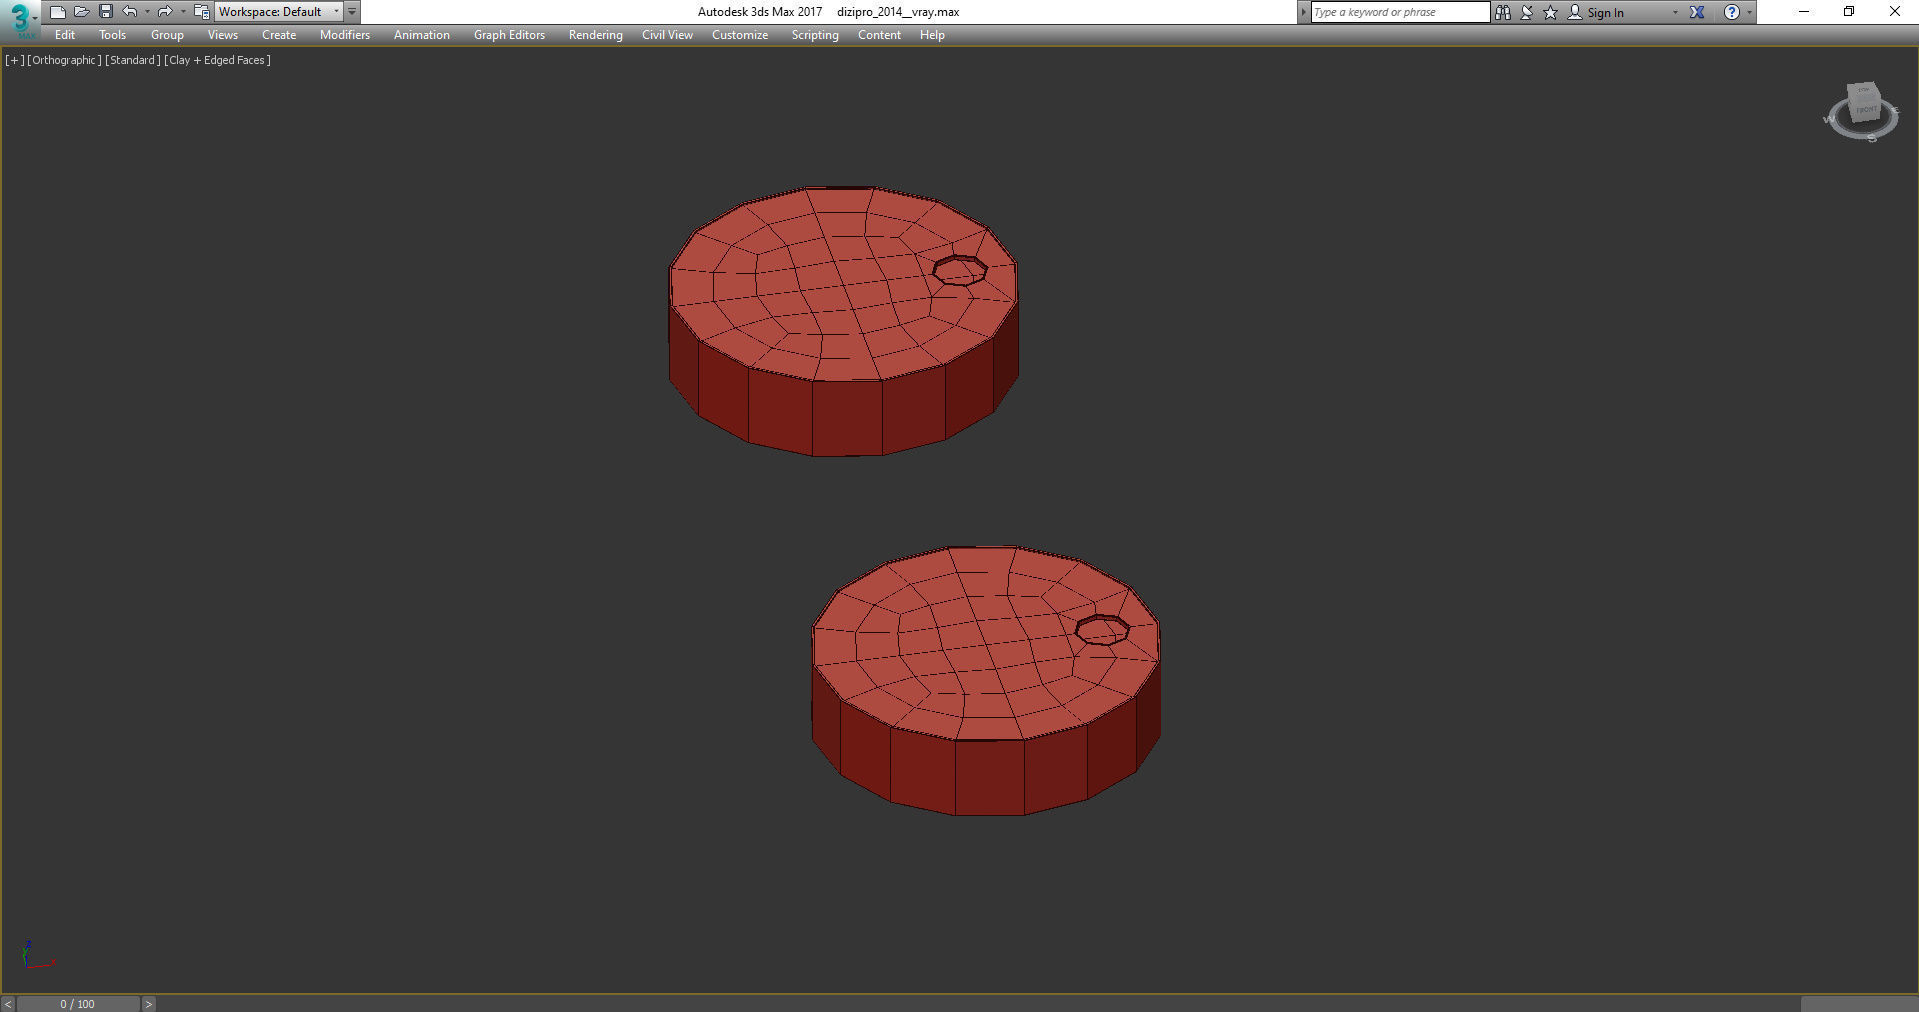Click the small hole on upper cylinder
Screen dimensions: 1919x1012
[960, 270]
